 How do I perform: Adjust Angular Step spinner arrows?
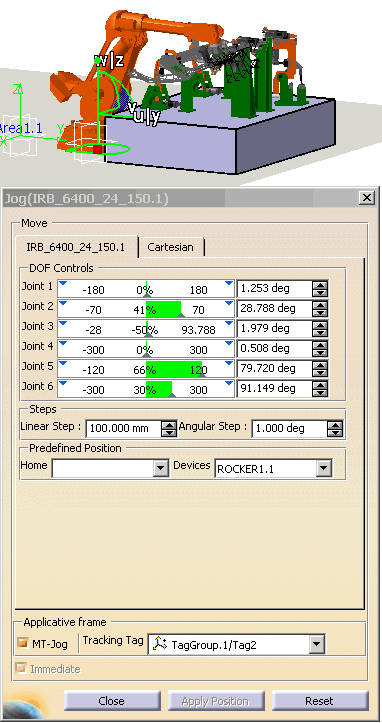(x=335, y=429)
